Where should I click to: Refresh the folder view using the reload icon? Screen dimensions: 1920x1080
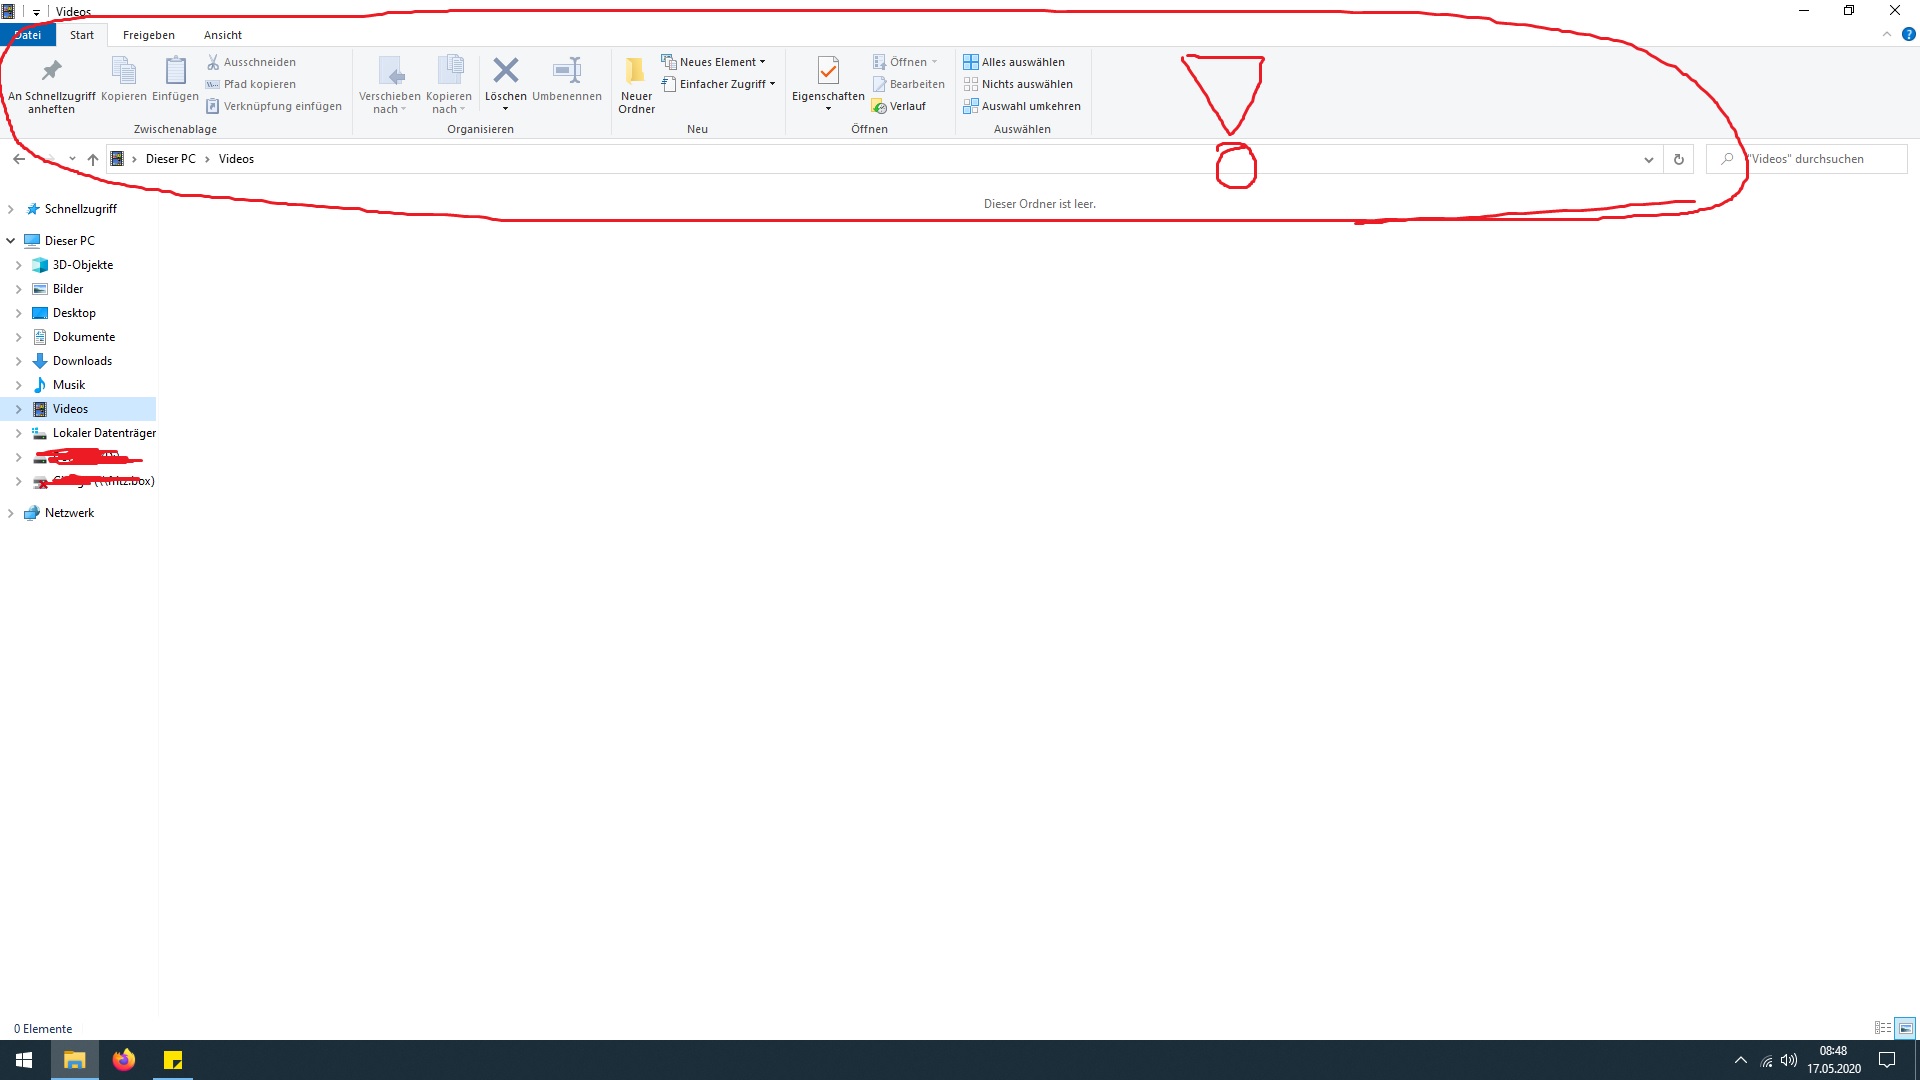1679,159
